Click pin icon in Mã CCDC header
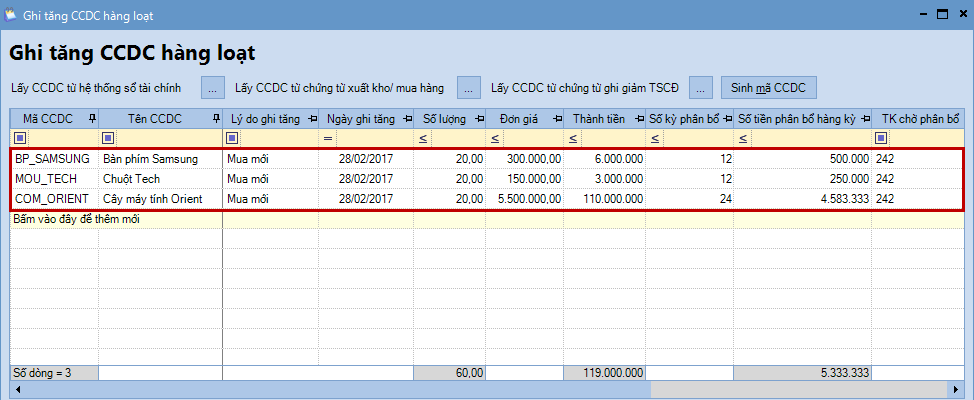Image resolution: width=974 pixels, height=400 pixels. coord(92,119)
